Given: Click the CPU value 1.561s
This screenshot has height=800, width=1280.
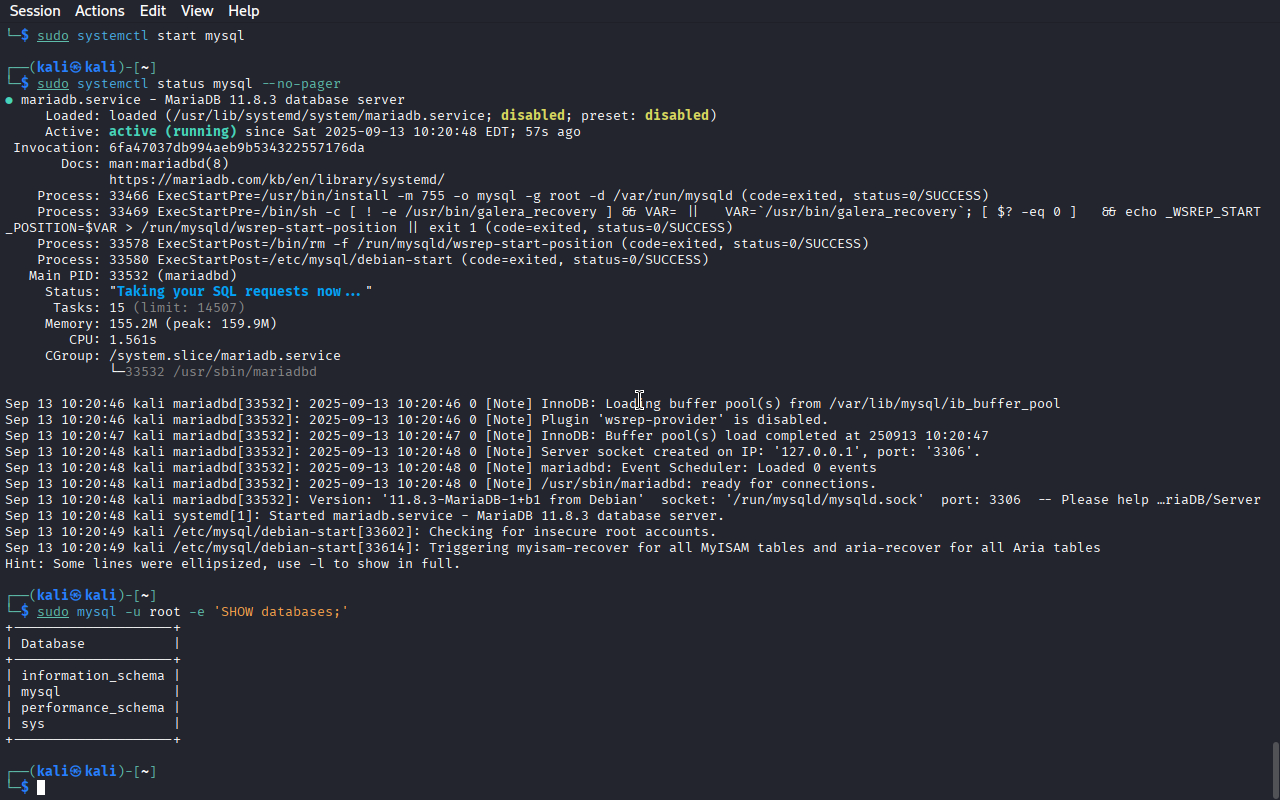Looking at the screenshot, I should [133, 340].
